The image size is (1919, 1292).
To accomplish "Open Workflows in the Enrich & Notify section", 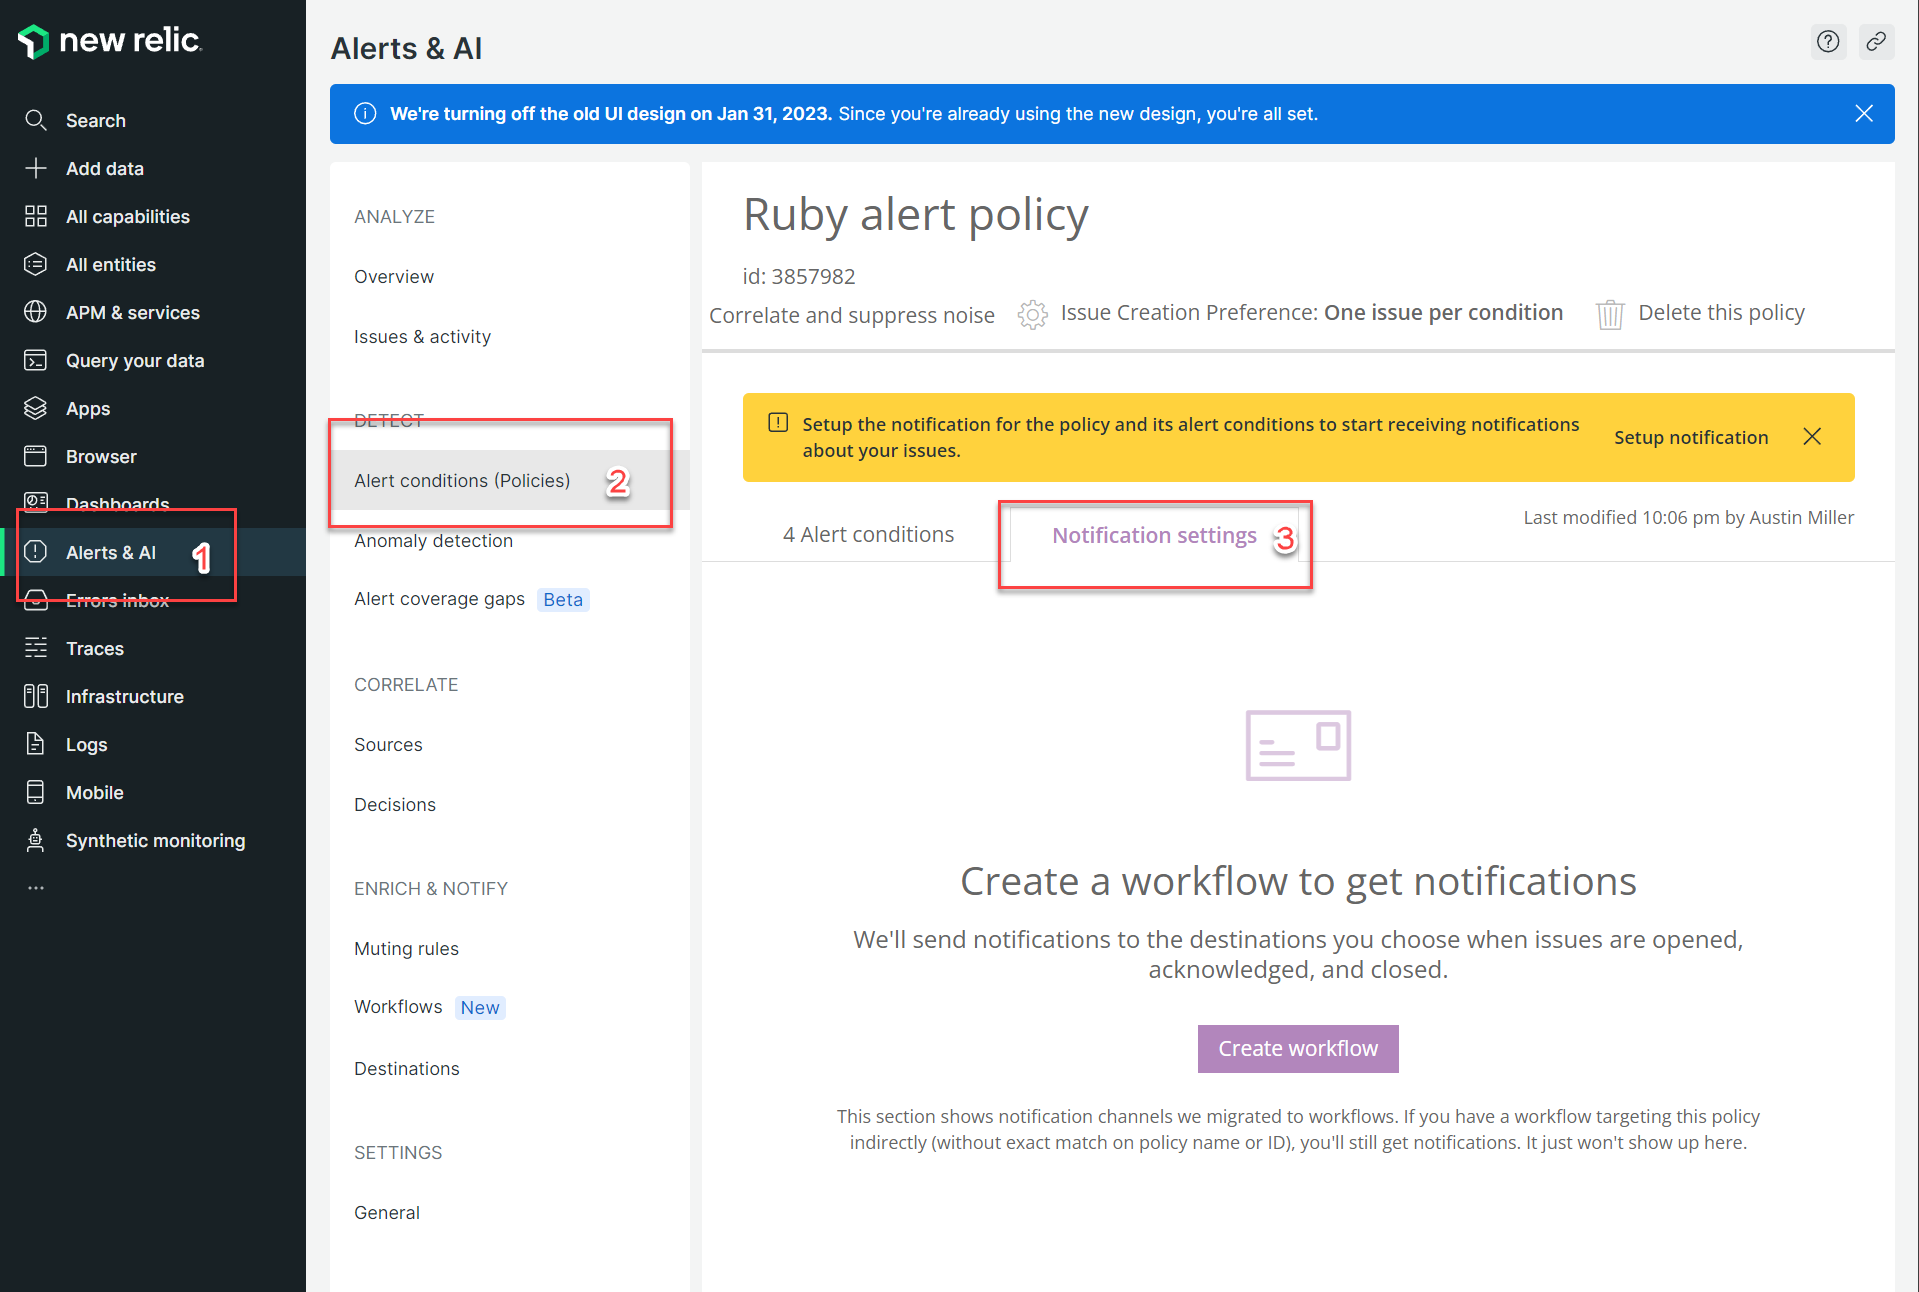I will [398, 1007].
